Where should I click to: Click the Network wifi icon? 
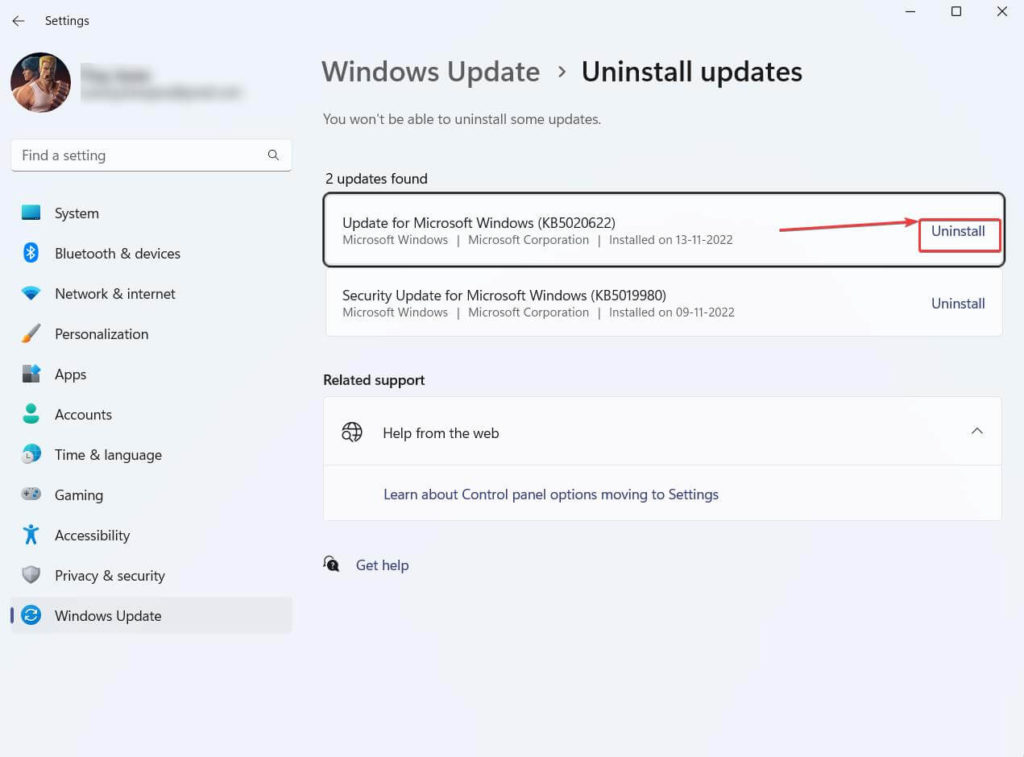point(31,293)
